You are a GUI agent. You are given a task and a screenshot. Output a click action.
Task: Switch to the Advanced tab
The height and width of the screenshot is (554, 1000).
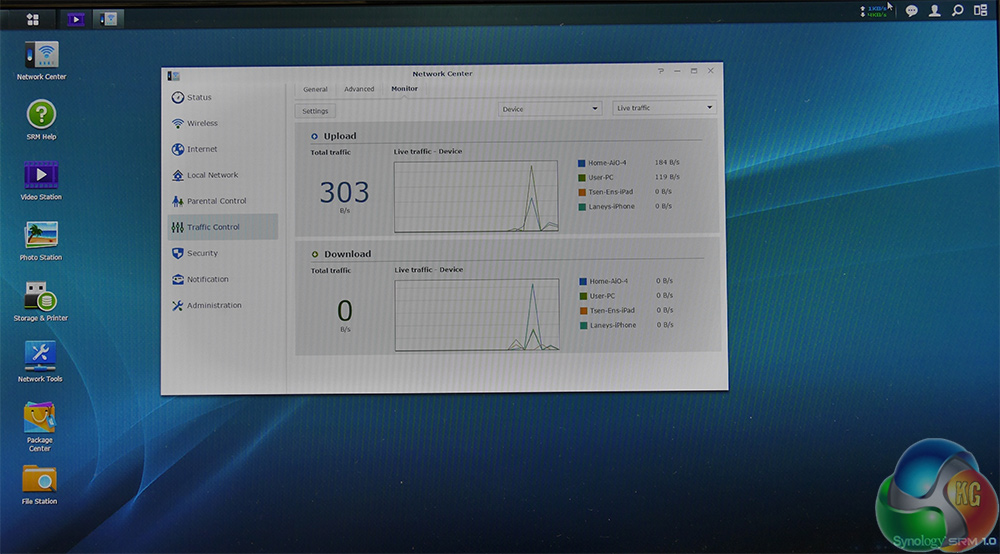pyautogui.click(x=359, y=89)
